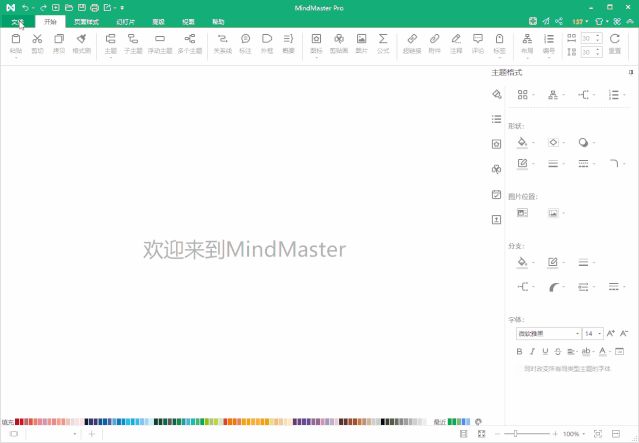Click the Reset (重置) circular arrow
This screenshot has height=443, width=639.
coord(615,44)
